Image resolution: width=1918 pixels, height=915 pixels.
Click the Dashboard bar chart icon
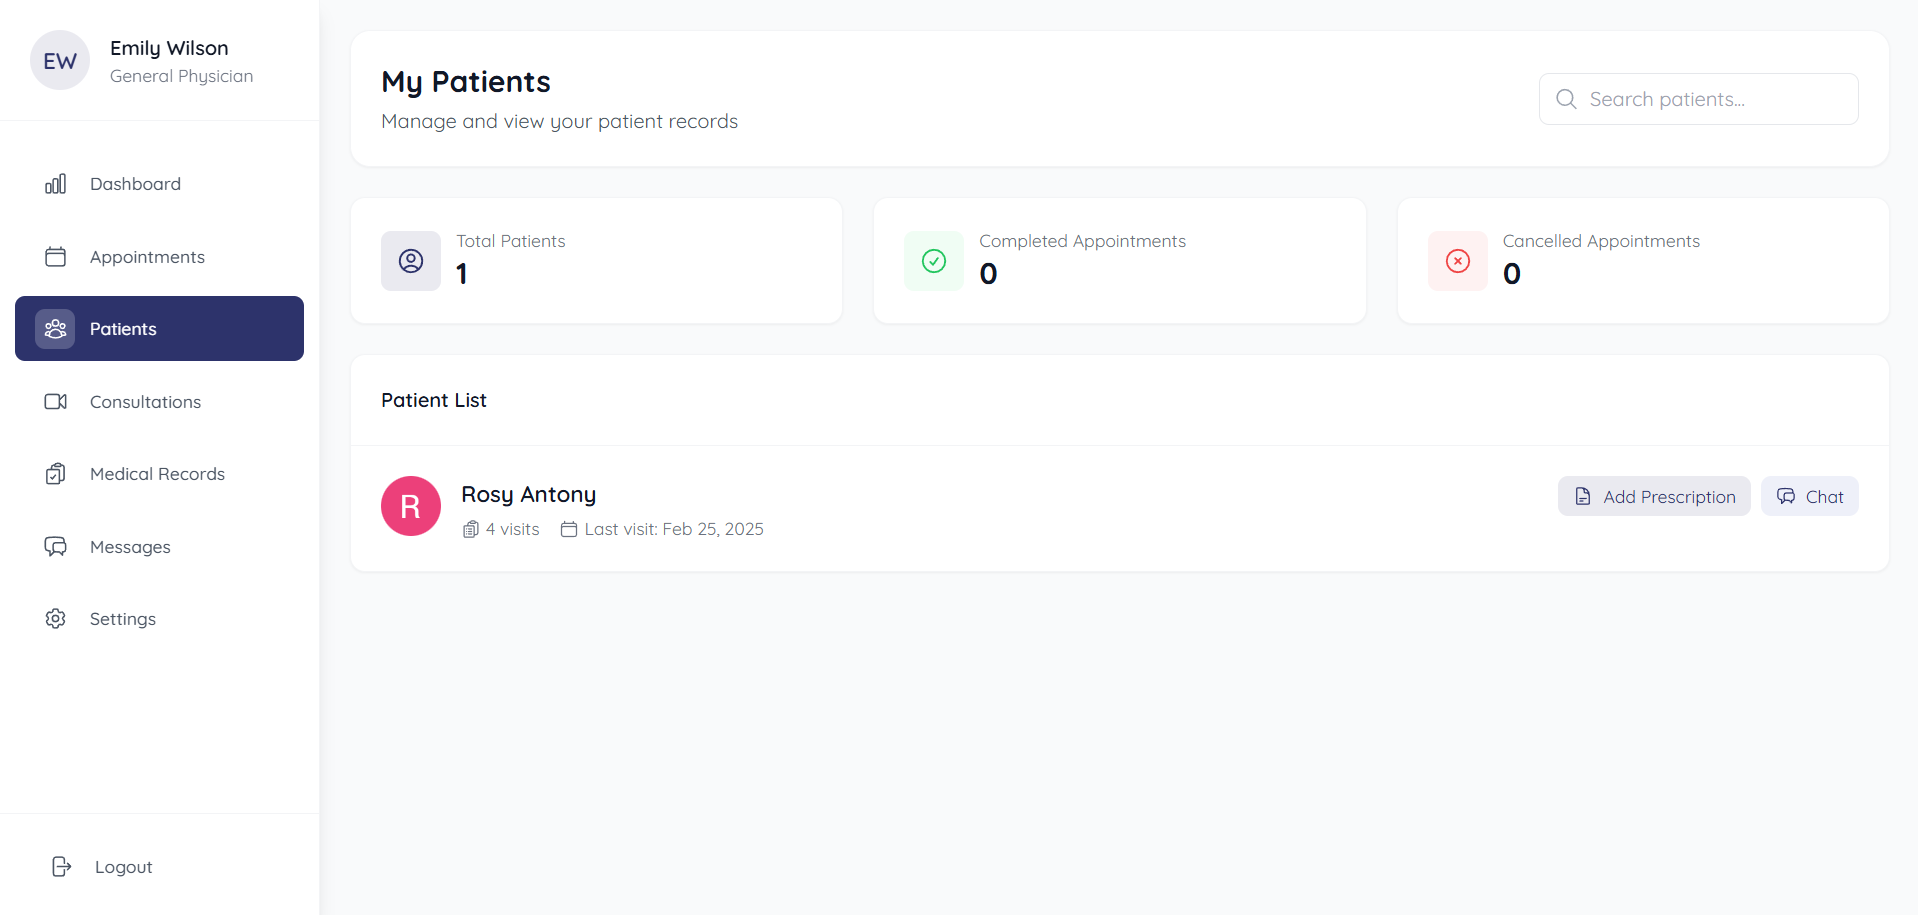[x=55, y=184]
